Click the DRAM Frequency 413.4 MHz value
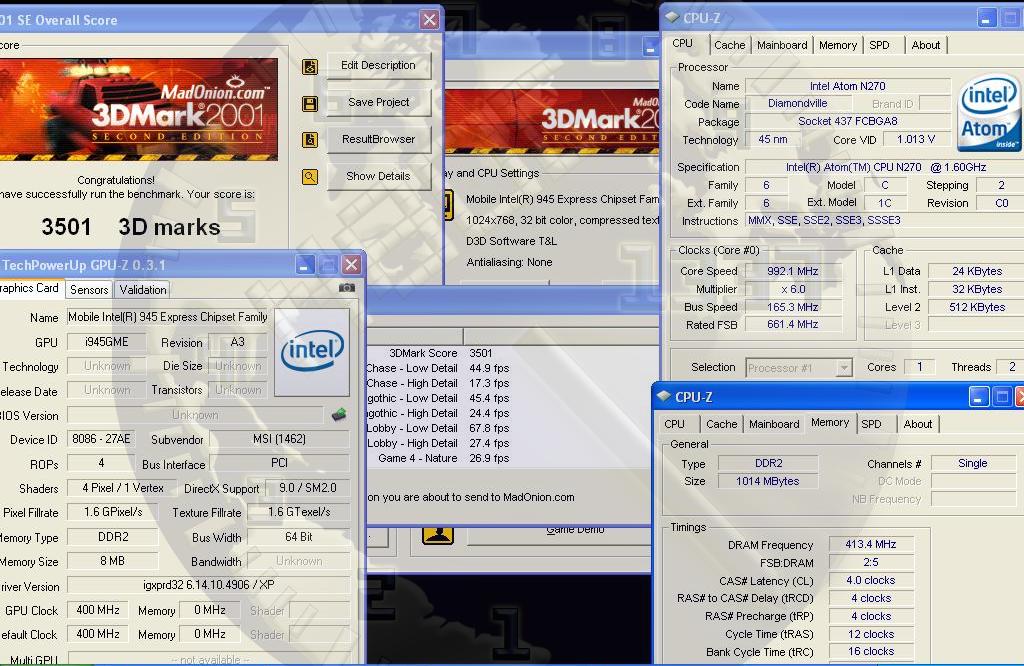1024x666 pixels. click(x=871, y=545)
